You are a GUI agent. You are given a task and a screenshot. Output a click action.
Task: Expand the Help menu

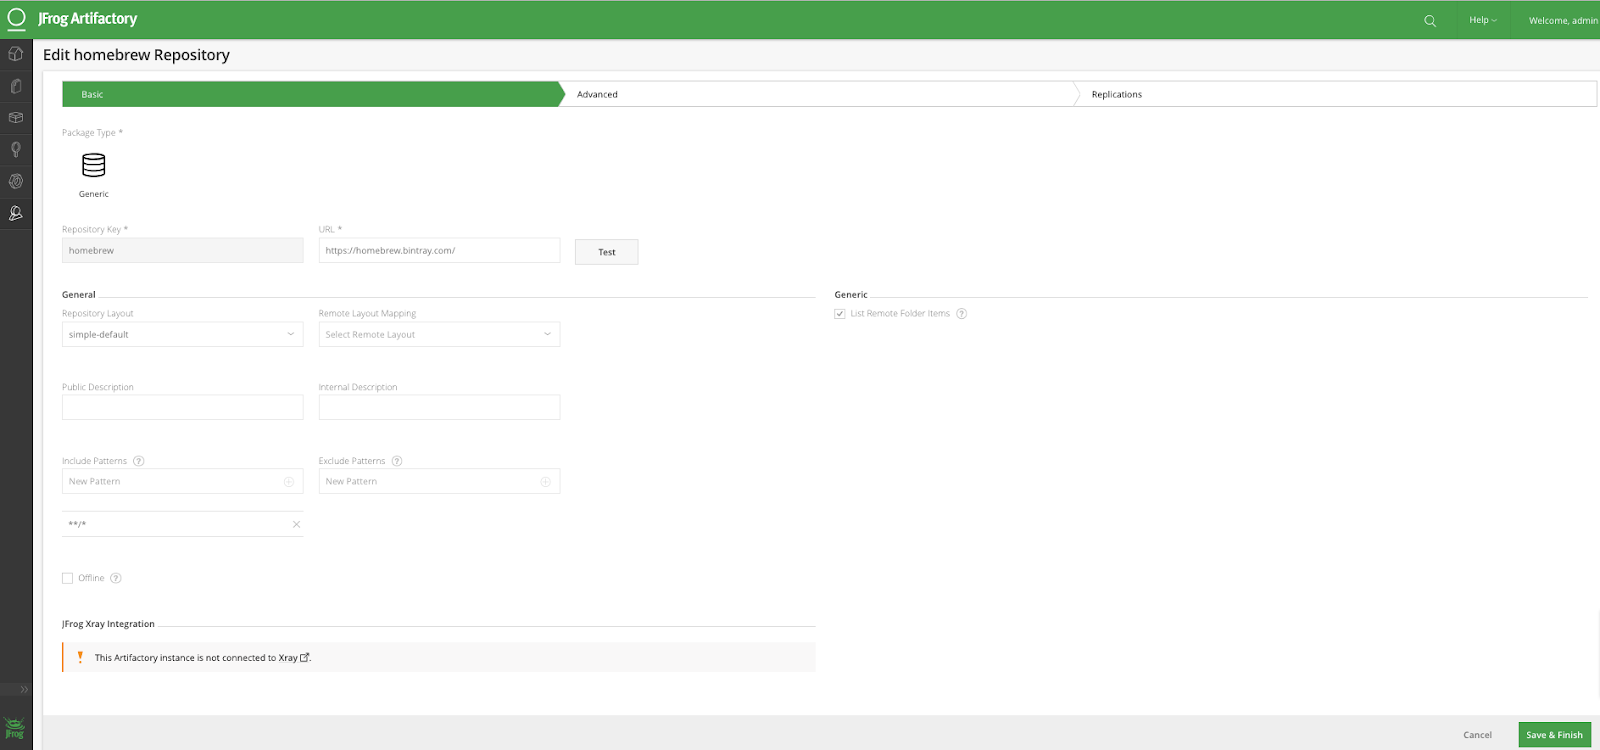coord(1482,20)
